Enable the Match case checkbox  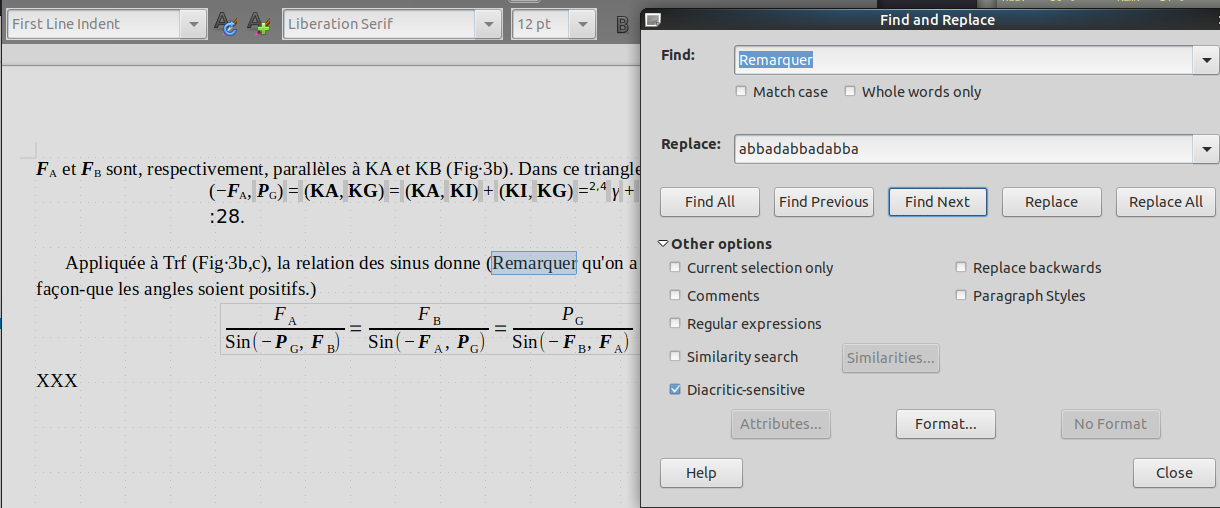click(742, 92)
